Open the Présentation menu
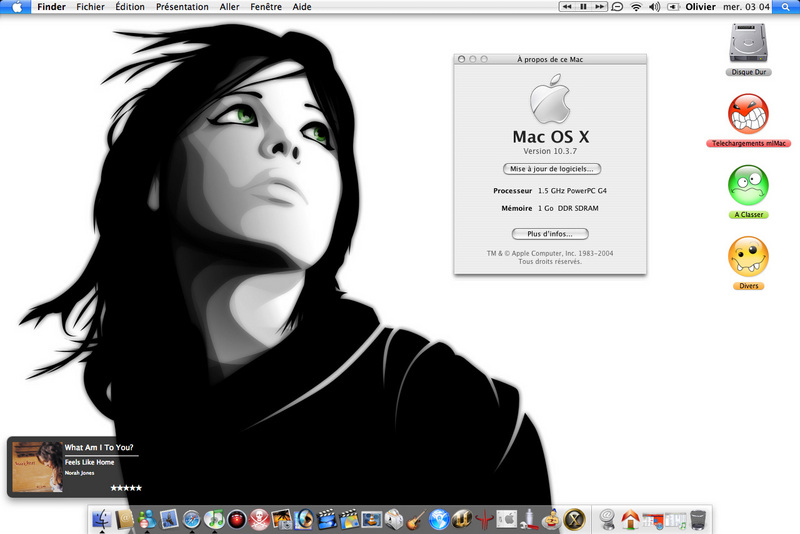This screenshot has width=800, height=534. [182, 7]
